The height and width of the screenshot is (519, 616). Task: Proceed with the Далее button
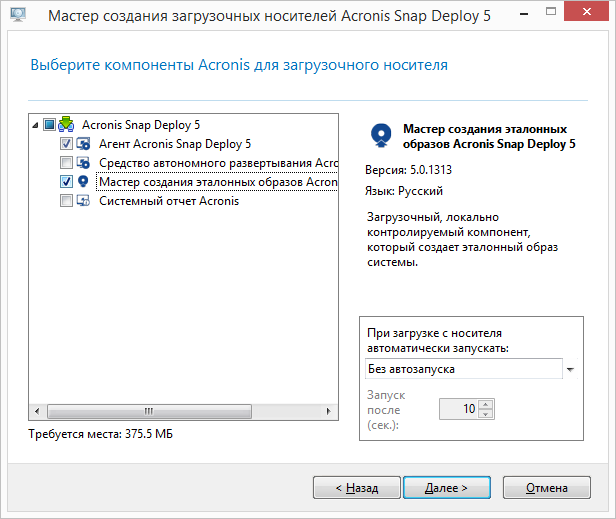pyautogui.click(x=447, y=488)
